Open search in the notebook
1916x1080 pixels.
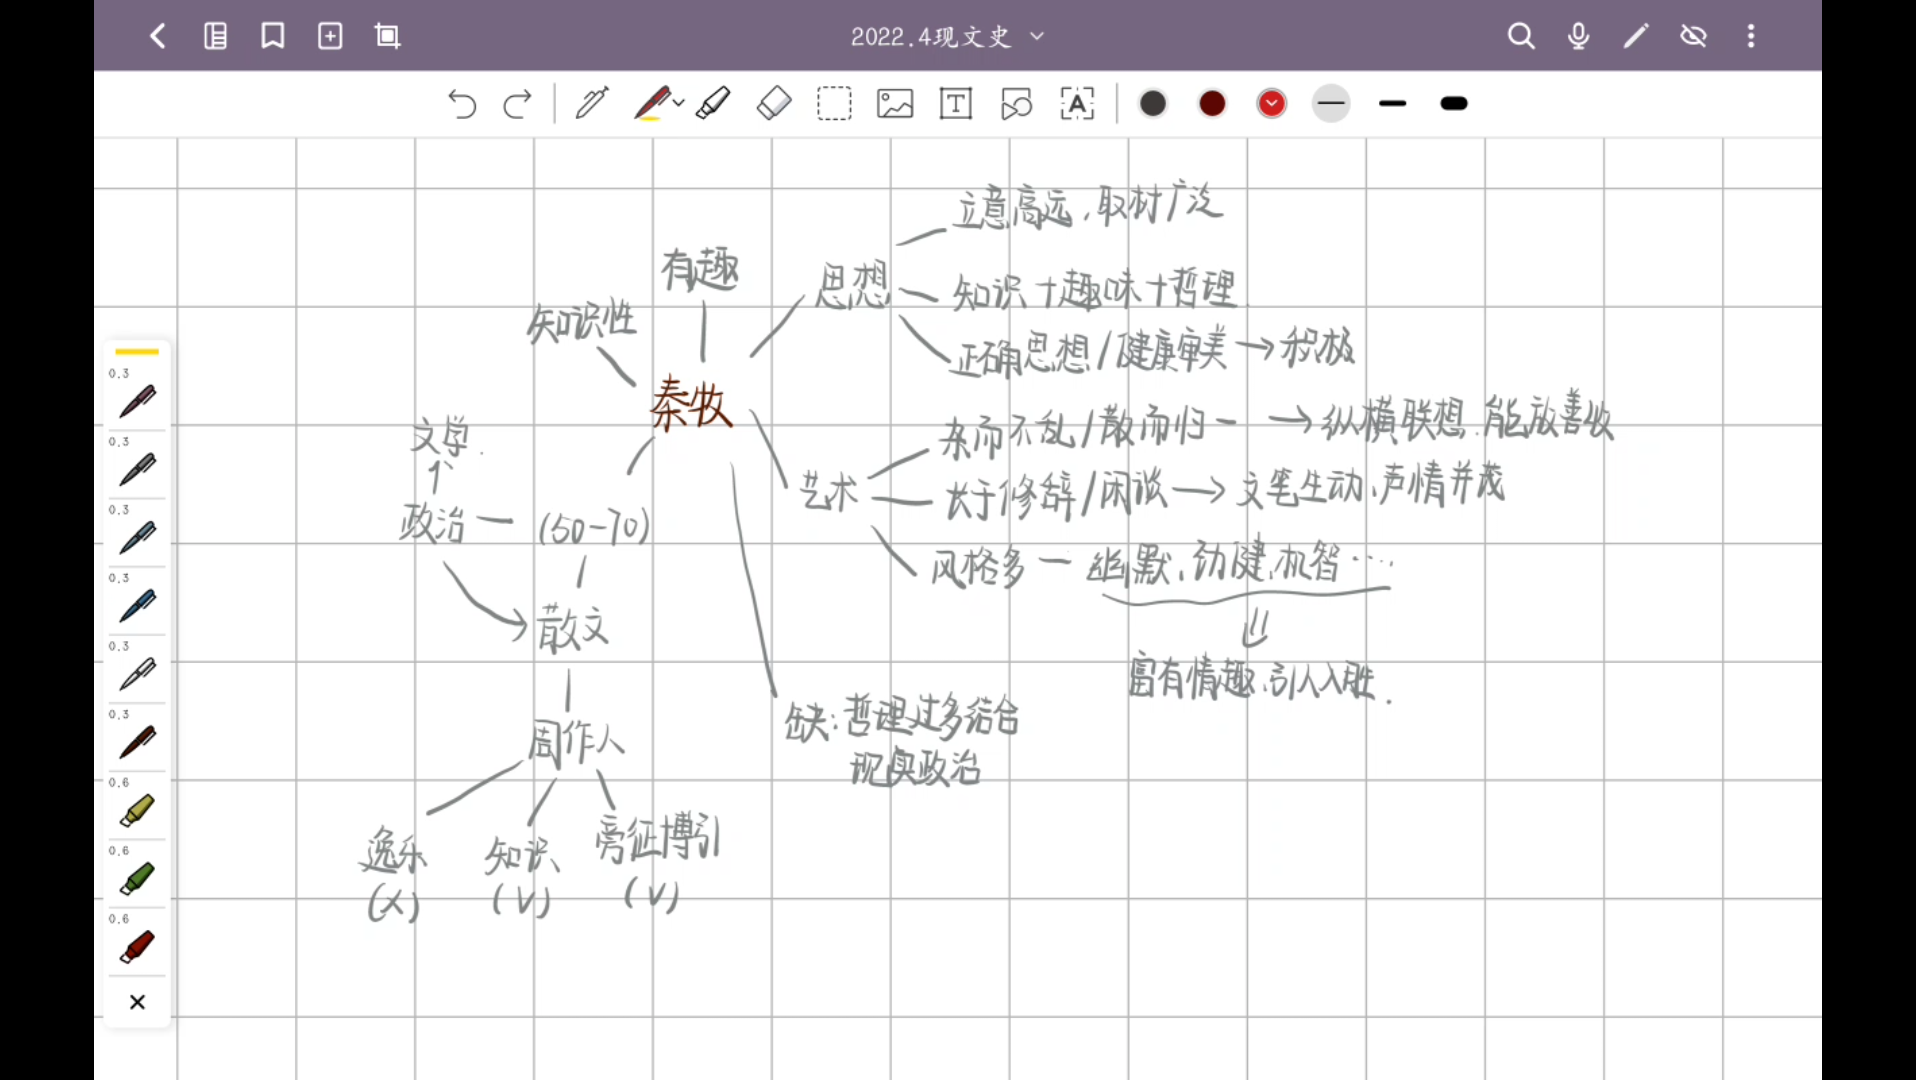(x=1521, y=37)
